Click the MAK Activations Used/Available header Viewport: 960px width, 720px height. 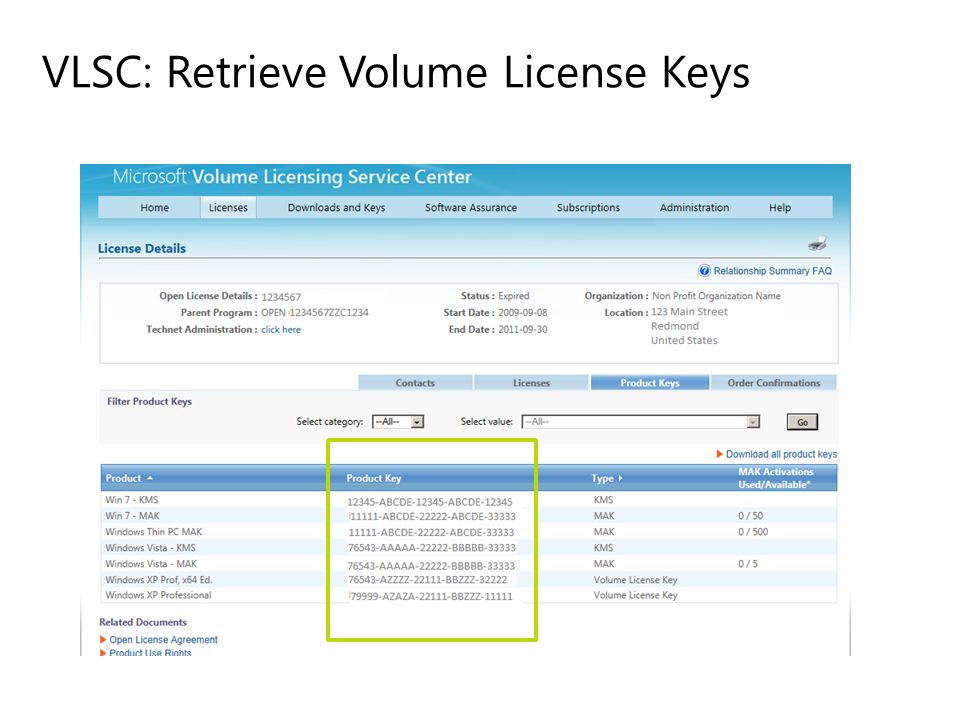click(776, 478)
